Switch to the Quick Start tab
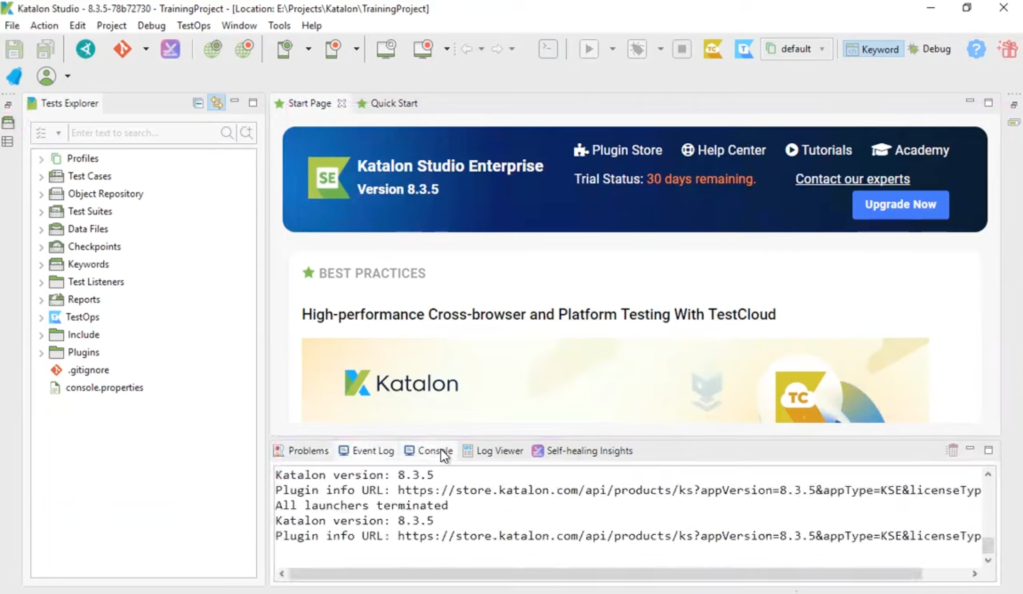Image resolution: width=1023 pixels, height=594 pixels. click(388, 103)
